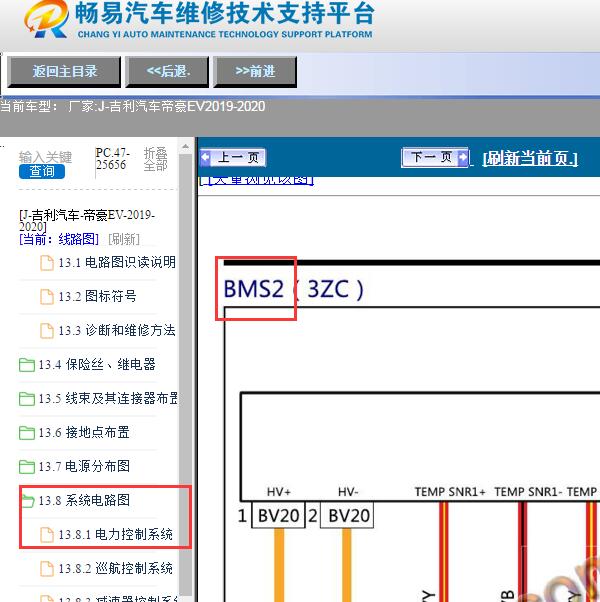This screenshot has width=600, height=602.
Task: Go back with <<后退 button
Action: 167,71
